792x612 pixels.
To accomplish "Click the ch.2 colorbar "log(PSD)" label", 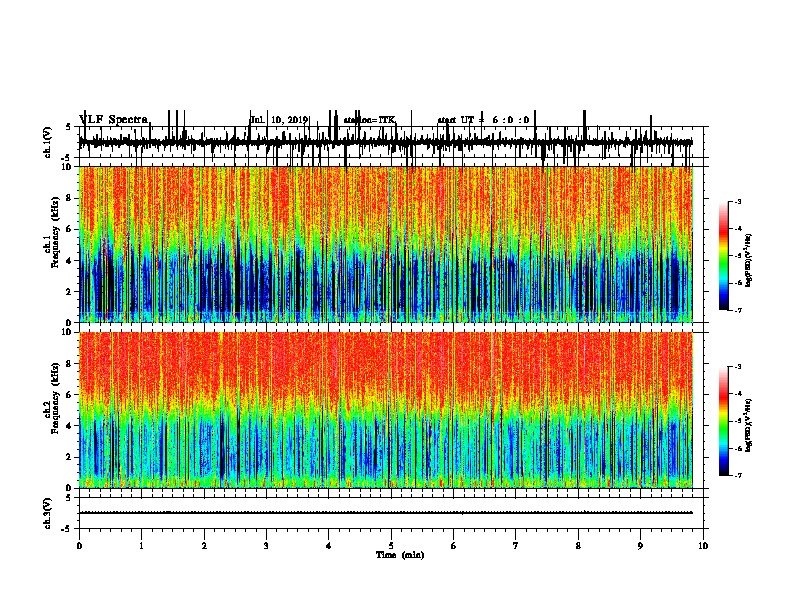I will click(749, 426).
